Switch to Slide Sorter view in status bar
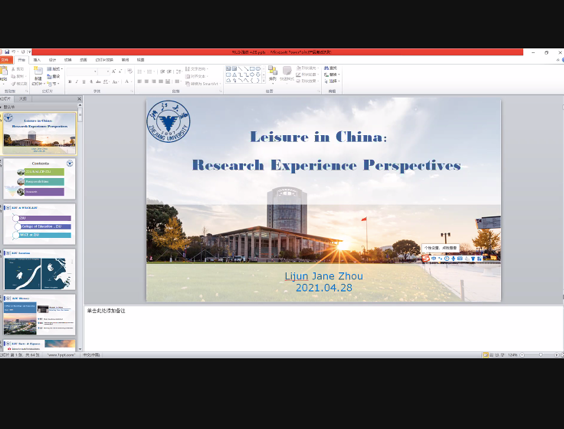Image resolution: width=564 pixels, height=429 pixels. click(491, 355)
